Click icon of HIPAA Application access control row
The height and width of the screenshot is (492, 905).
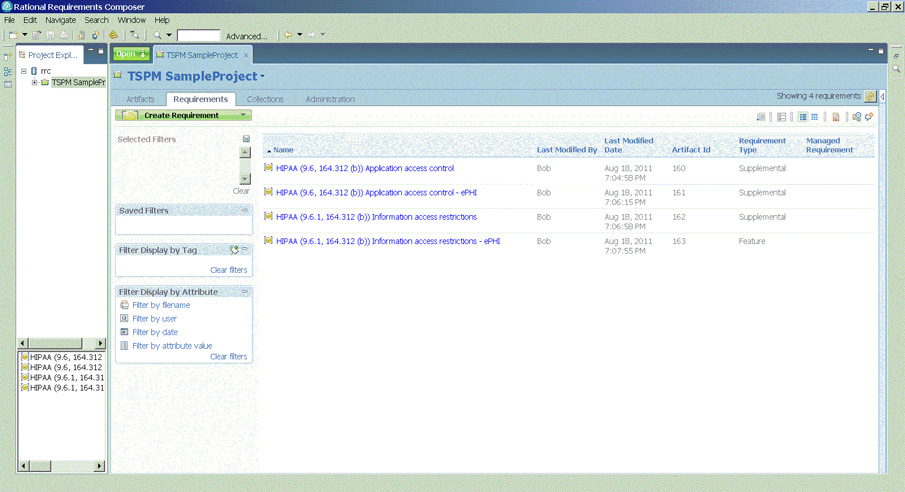268,167
